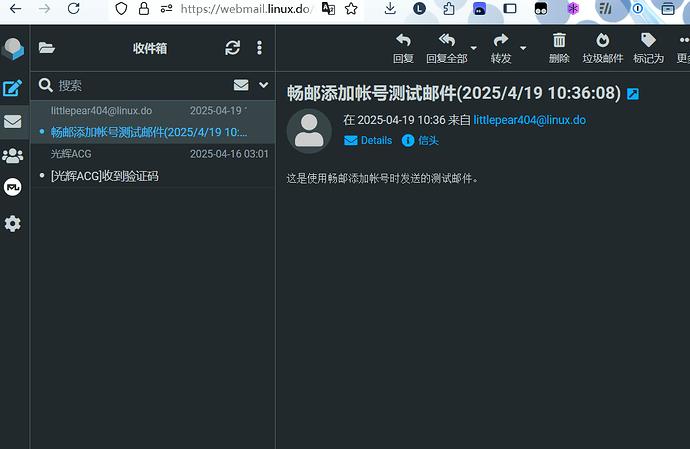Forward message with 转发 button
The image size is (690, 449).
point(501,48)
